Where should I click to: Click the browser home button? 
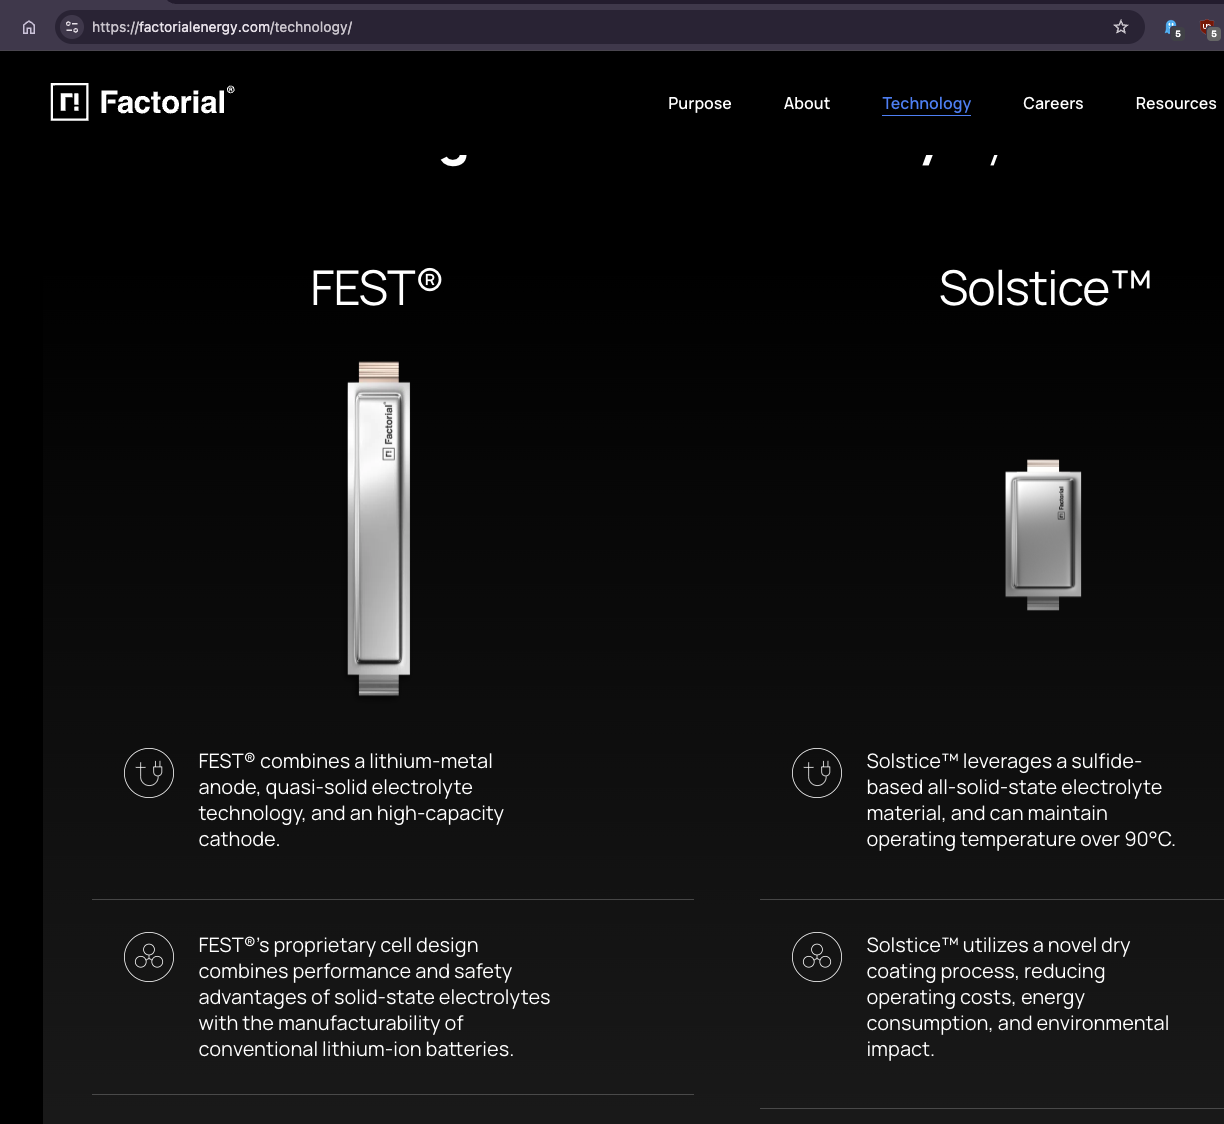[x=29, y=27]
